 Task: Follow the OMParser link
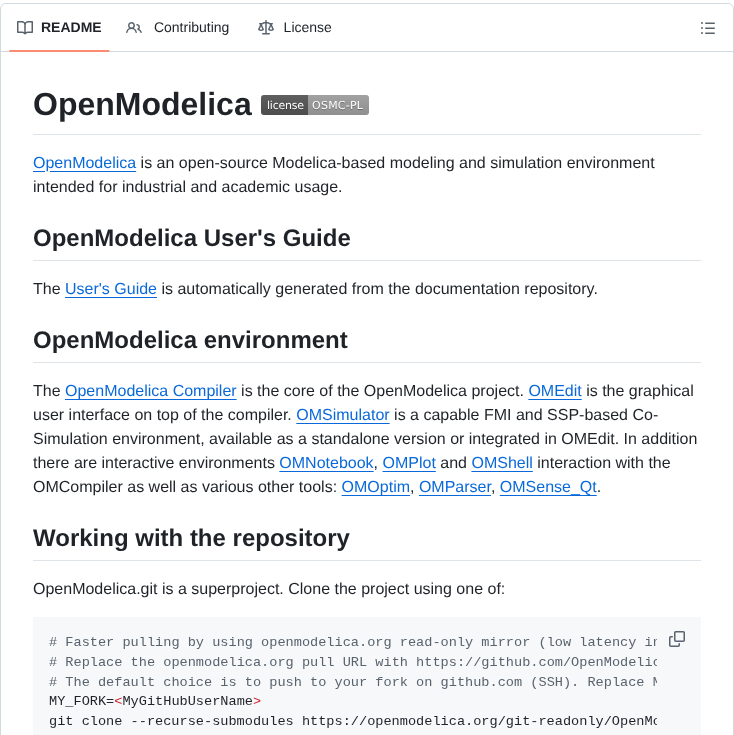point(455,487)
